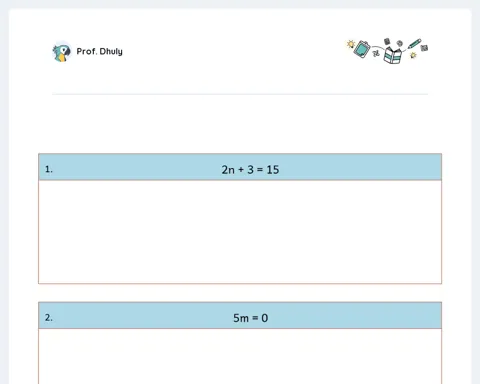The width and height of the screenshot is (480, 384).
Task: Click inside question 2 answer box
Action: tap(240, 356)
